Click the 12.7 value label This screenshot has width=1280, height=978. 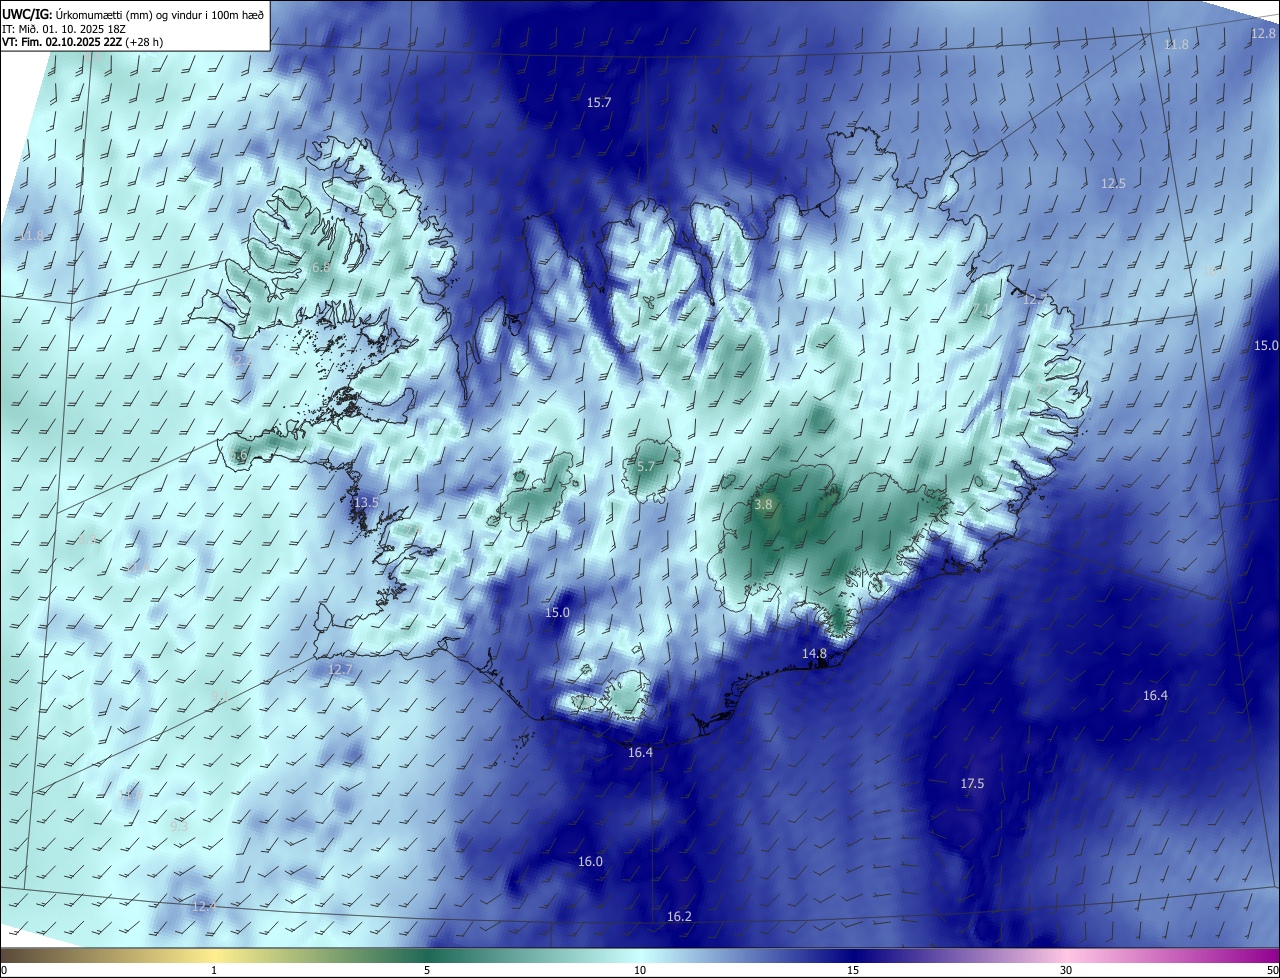point(340,669)
